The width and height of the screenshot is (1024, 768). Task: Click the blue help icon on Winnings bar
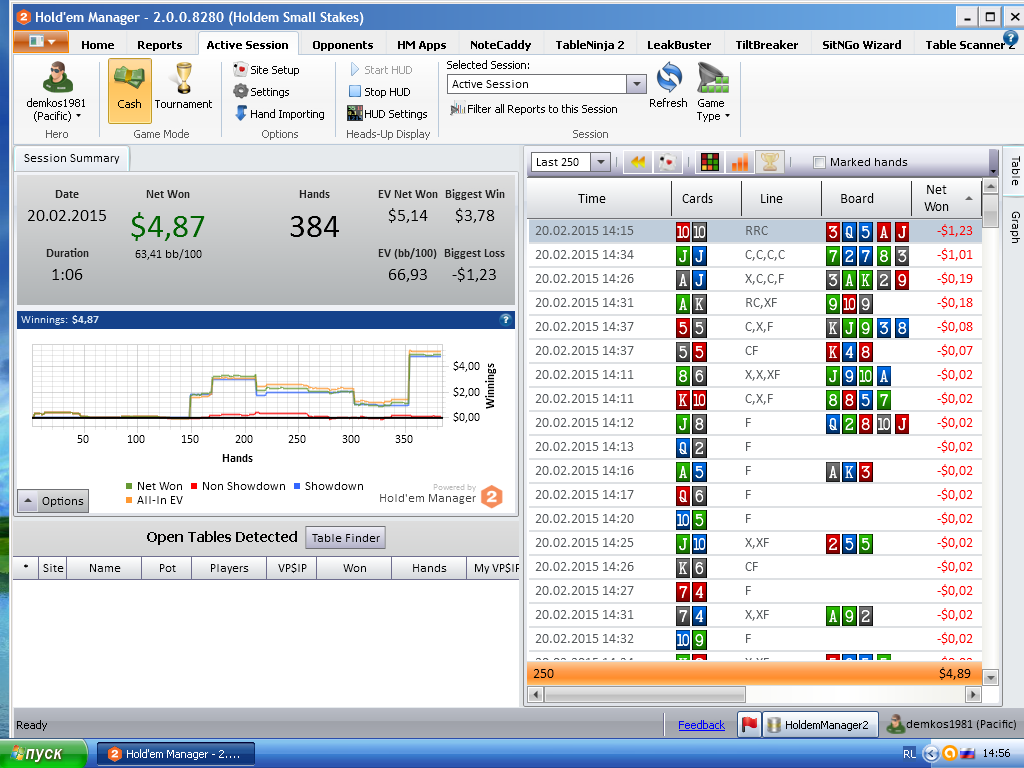(505, 320)
